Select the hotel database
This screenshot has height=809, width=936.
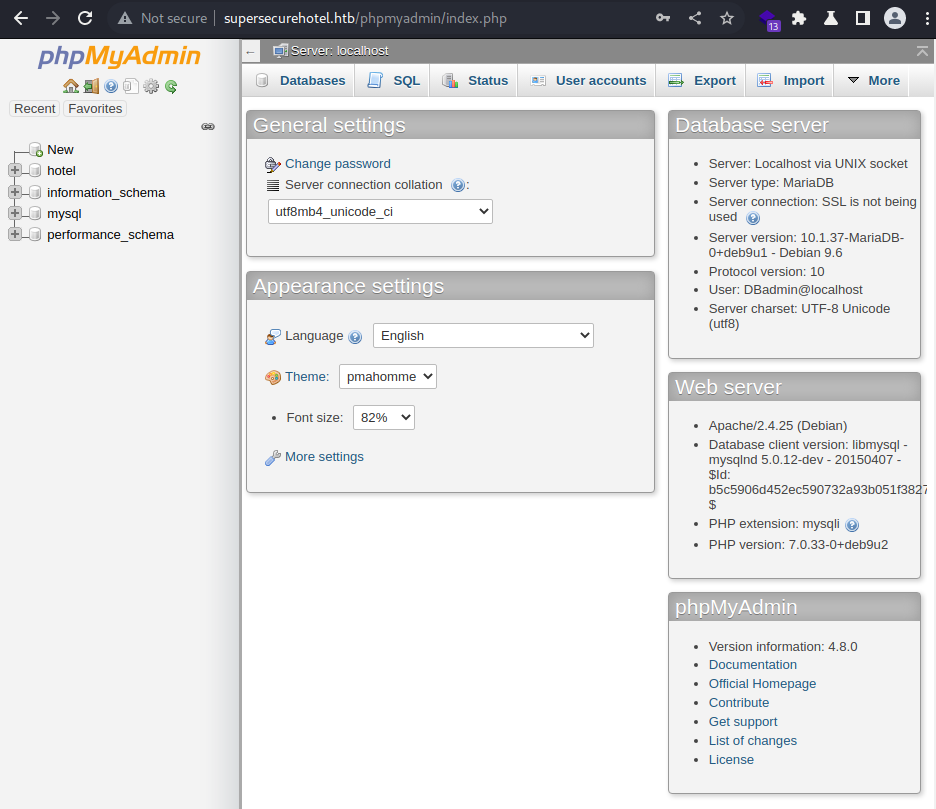click(61, 171)
